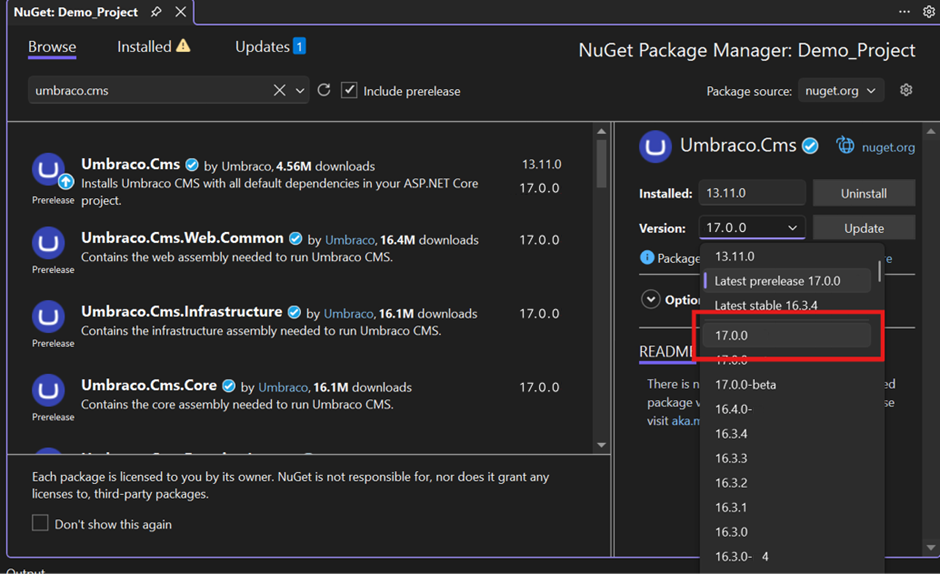Toggle the Include prerelease checkbox
Viewport: 940px width, 574px height.
pyautogui.click(x=349, y=90)
